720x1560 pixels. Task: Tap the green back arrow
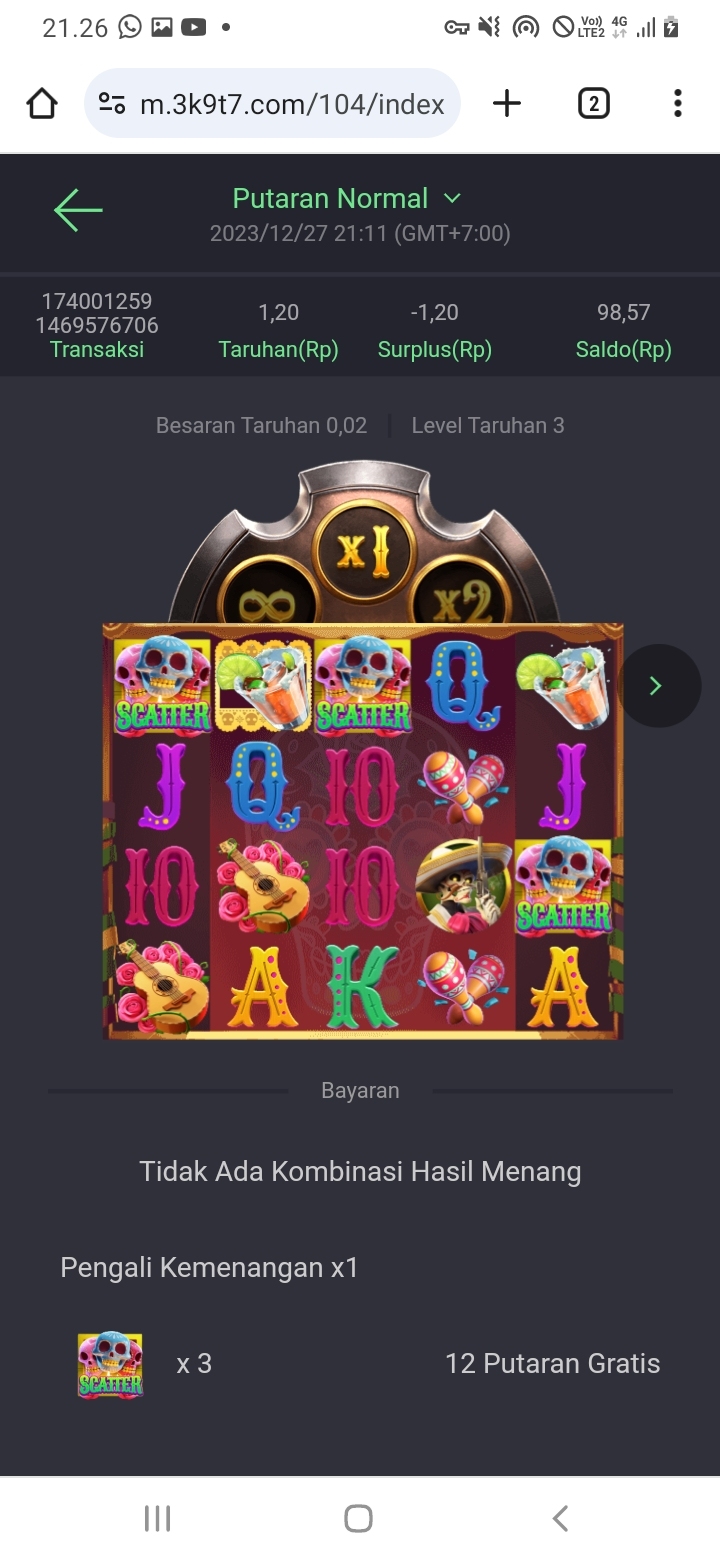coord(78,211)
